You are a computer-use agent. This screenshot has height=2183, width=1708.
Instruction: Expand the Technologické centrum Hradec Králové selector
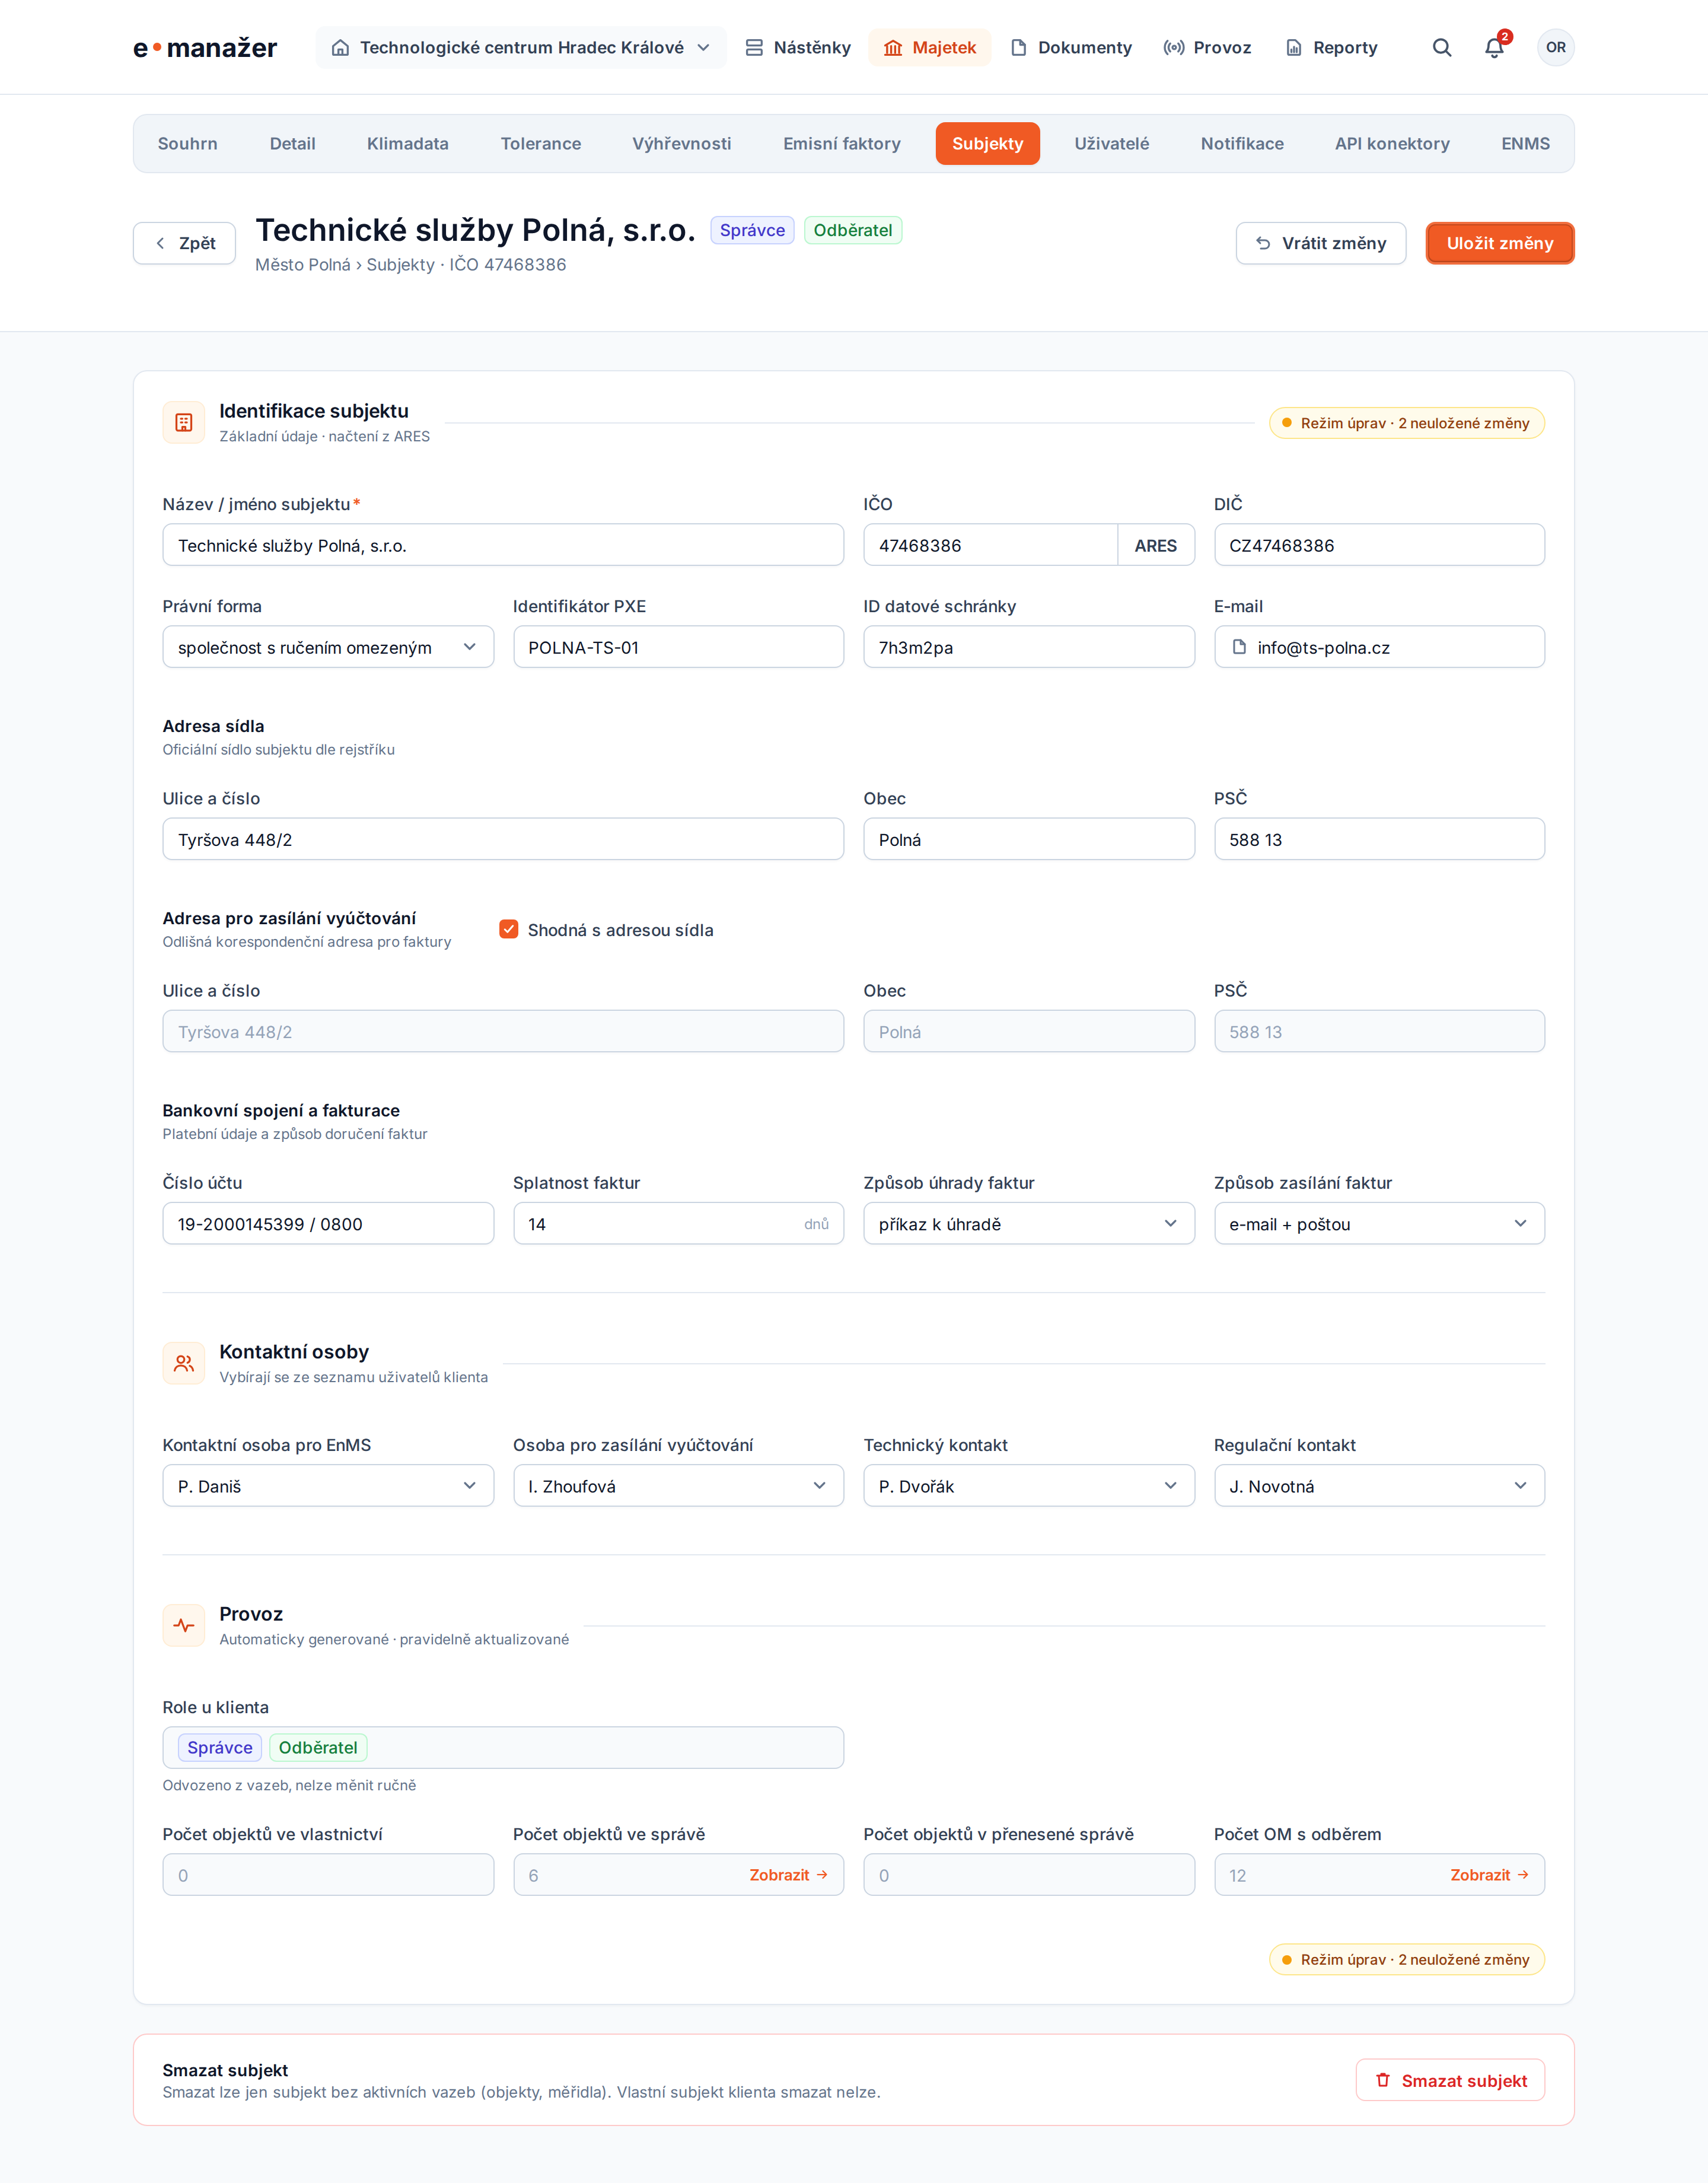click(x=521, y=47)
